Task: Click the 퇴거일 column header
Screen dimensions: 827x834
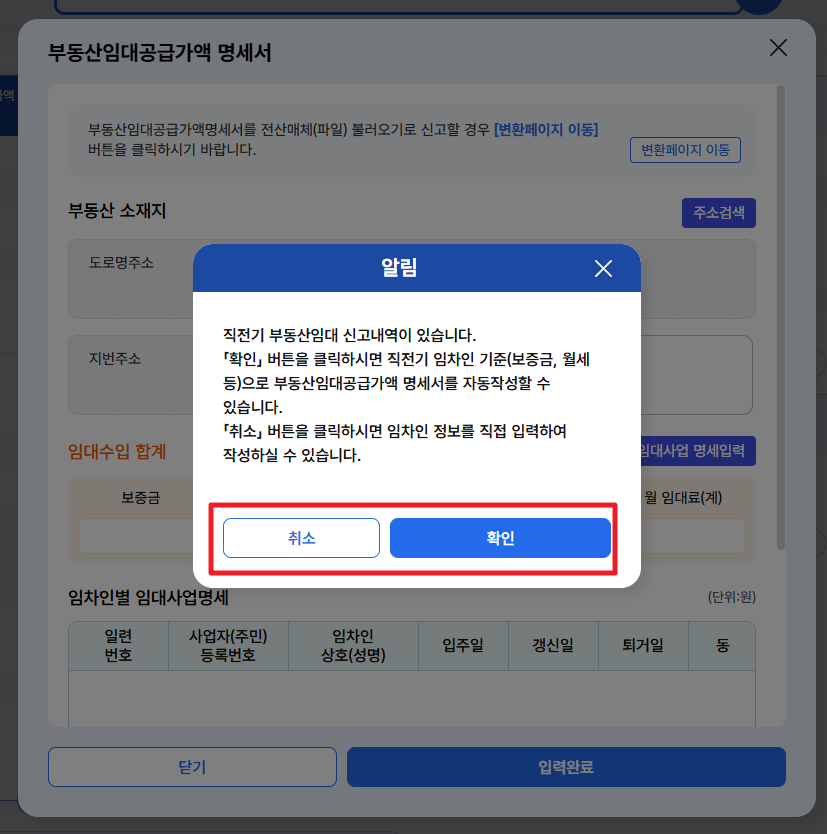Action: tap(643, 646)
